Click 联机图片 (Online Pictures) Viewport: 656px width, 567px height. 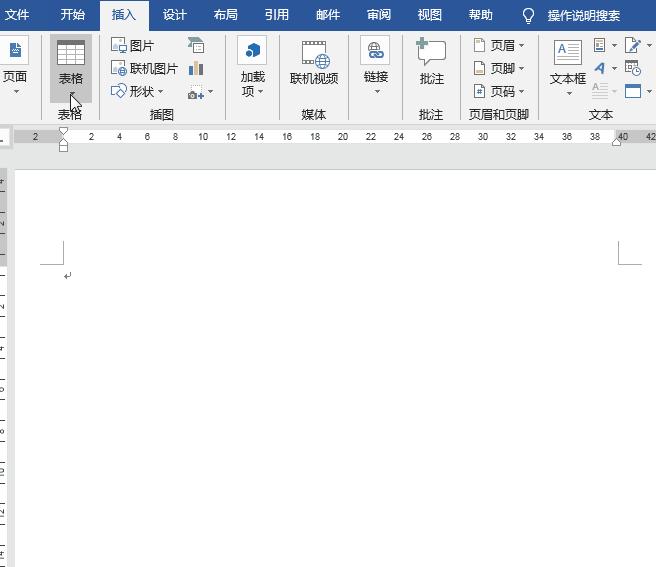(x=145, y=68)
